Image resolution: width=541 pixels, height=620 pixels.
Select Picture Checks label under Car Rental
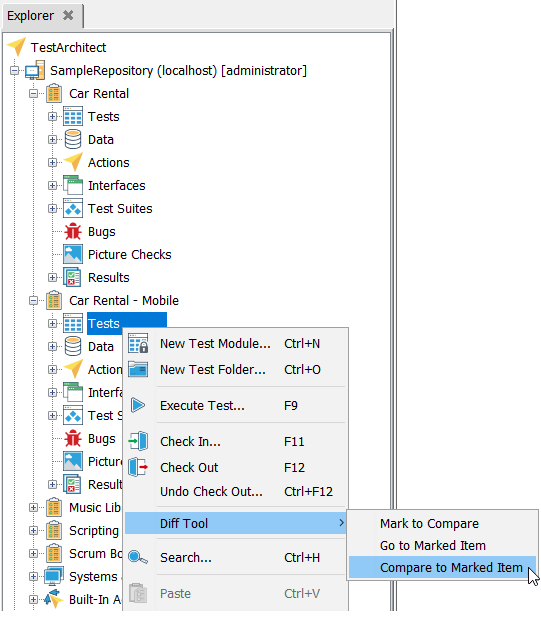pyautogui.click(x=130, y=254)
